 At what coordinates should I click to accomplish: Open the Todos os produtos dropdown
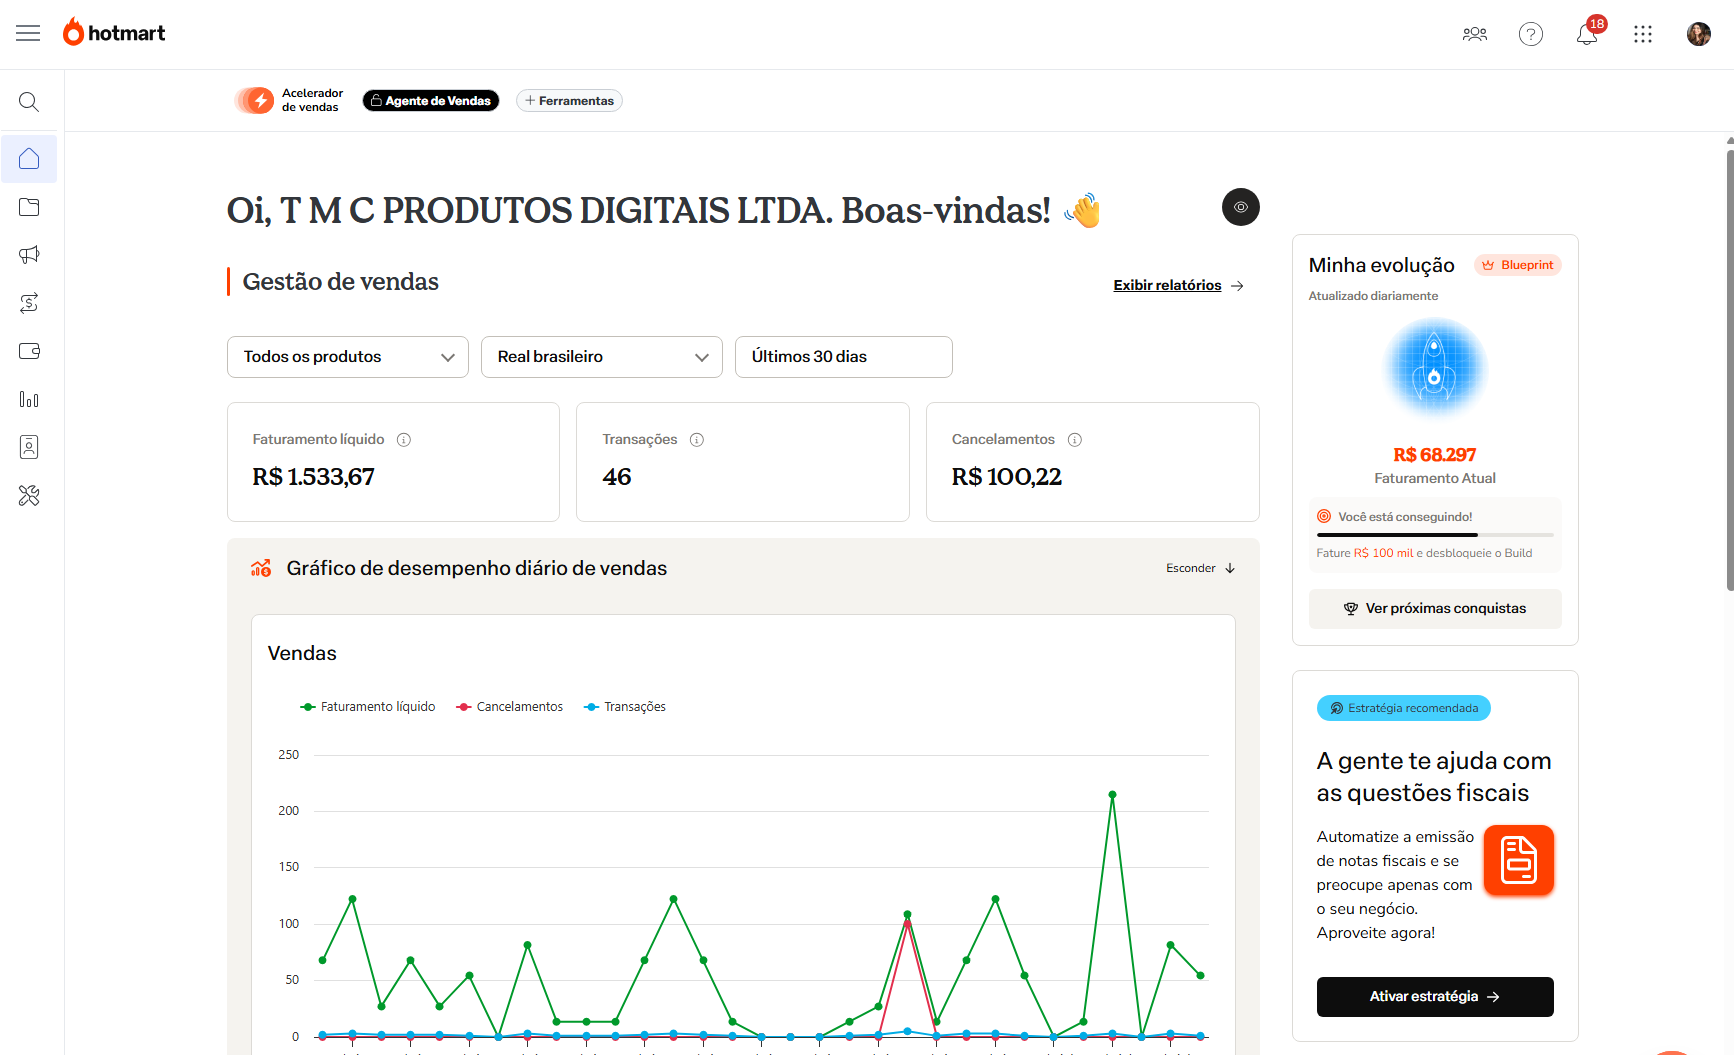tap(348, 357)
